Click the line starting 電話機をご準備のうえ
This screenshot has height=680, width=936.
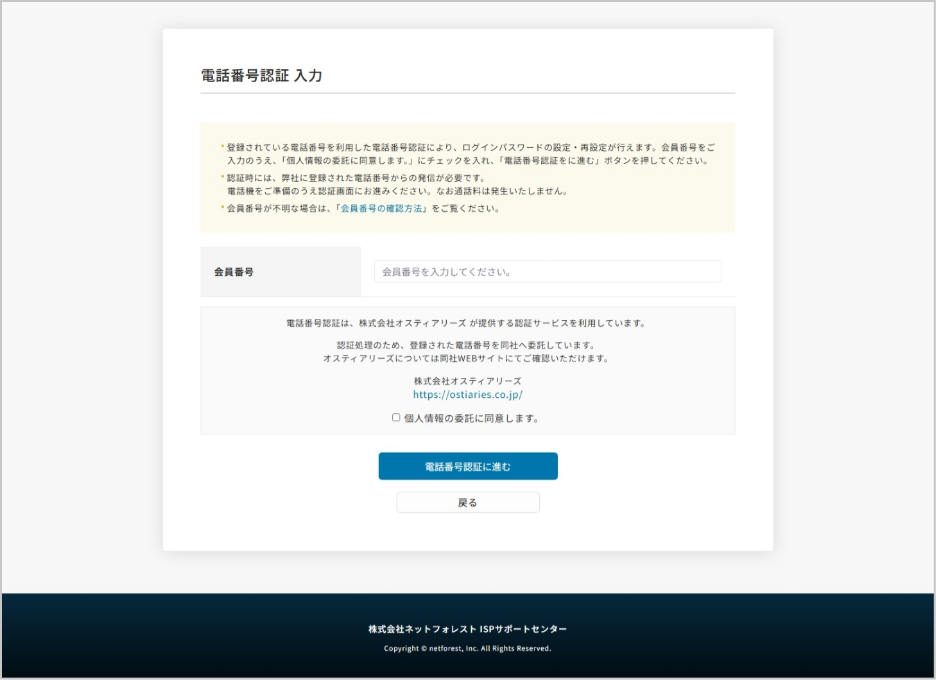point(397,191)
